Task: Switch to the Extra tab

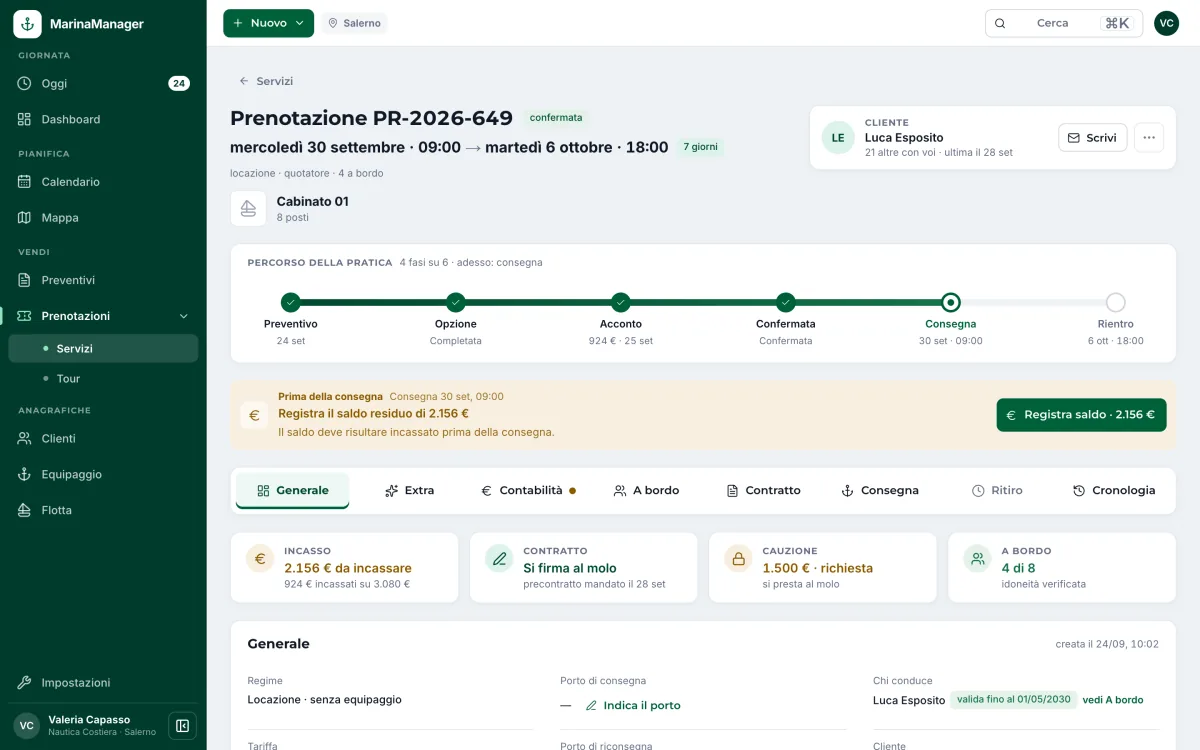Action: (409, 490)
